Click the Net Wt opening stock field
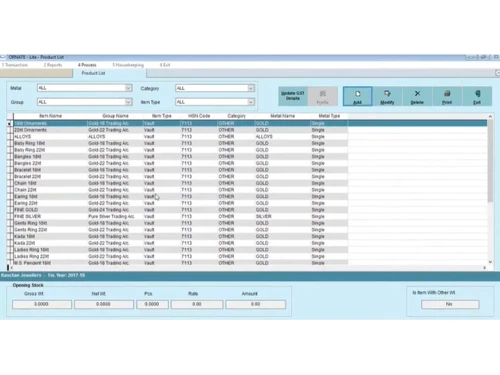 (x=104, y=304)
